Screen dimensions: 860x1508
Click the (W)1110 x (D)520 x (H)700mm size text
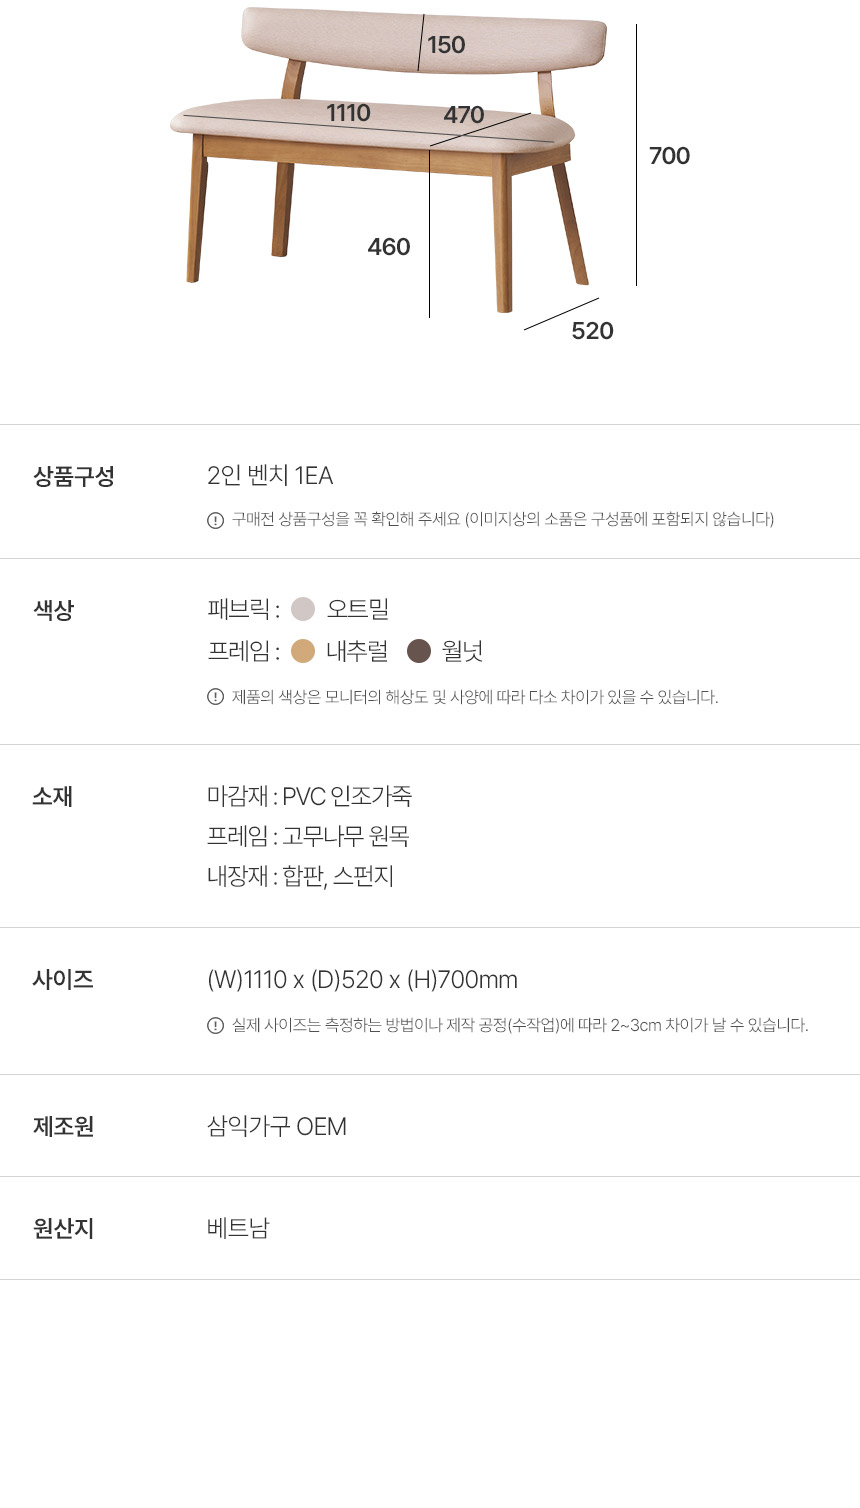[362, 980]
